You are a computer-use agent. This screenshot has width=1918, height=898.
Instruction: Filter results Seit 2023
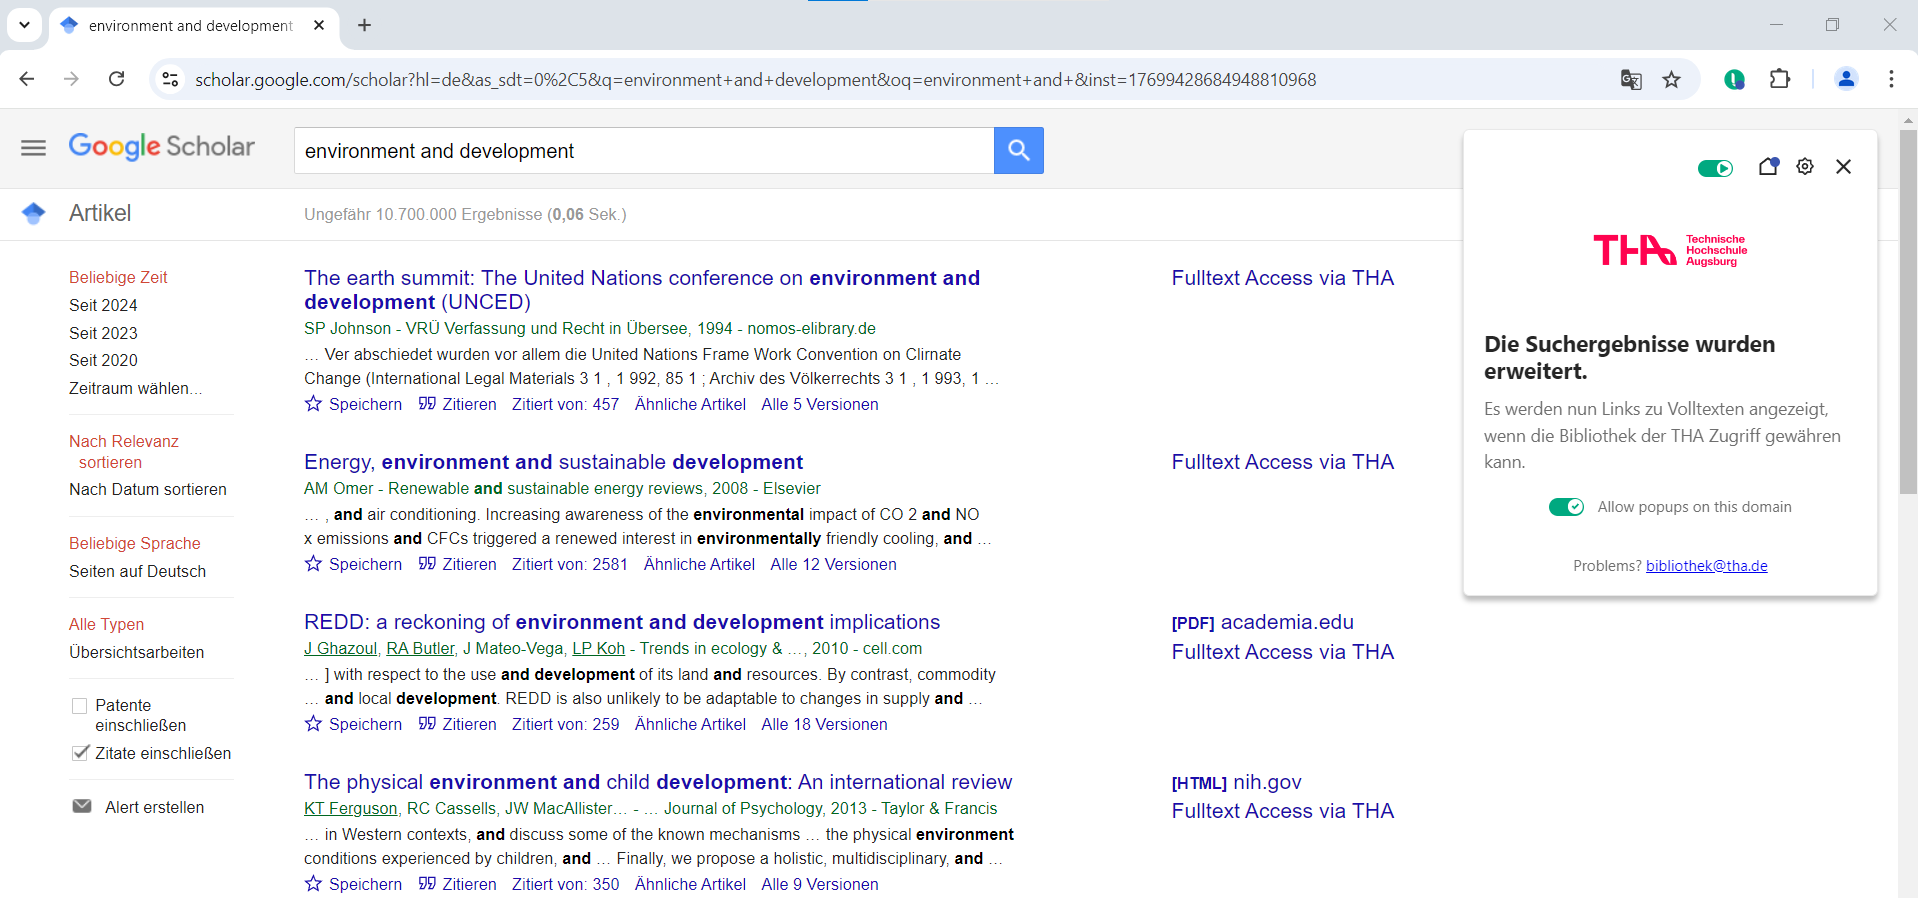(103, 333)
